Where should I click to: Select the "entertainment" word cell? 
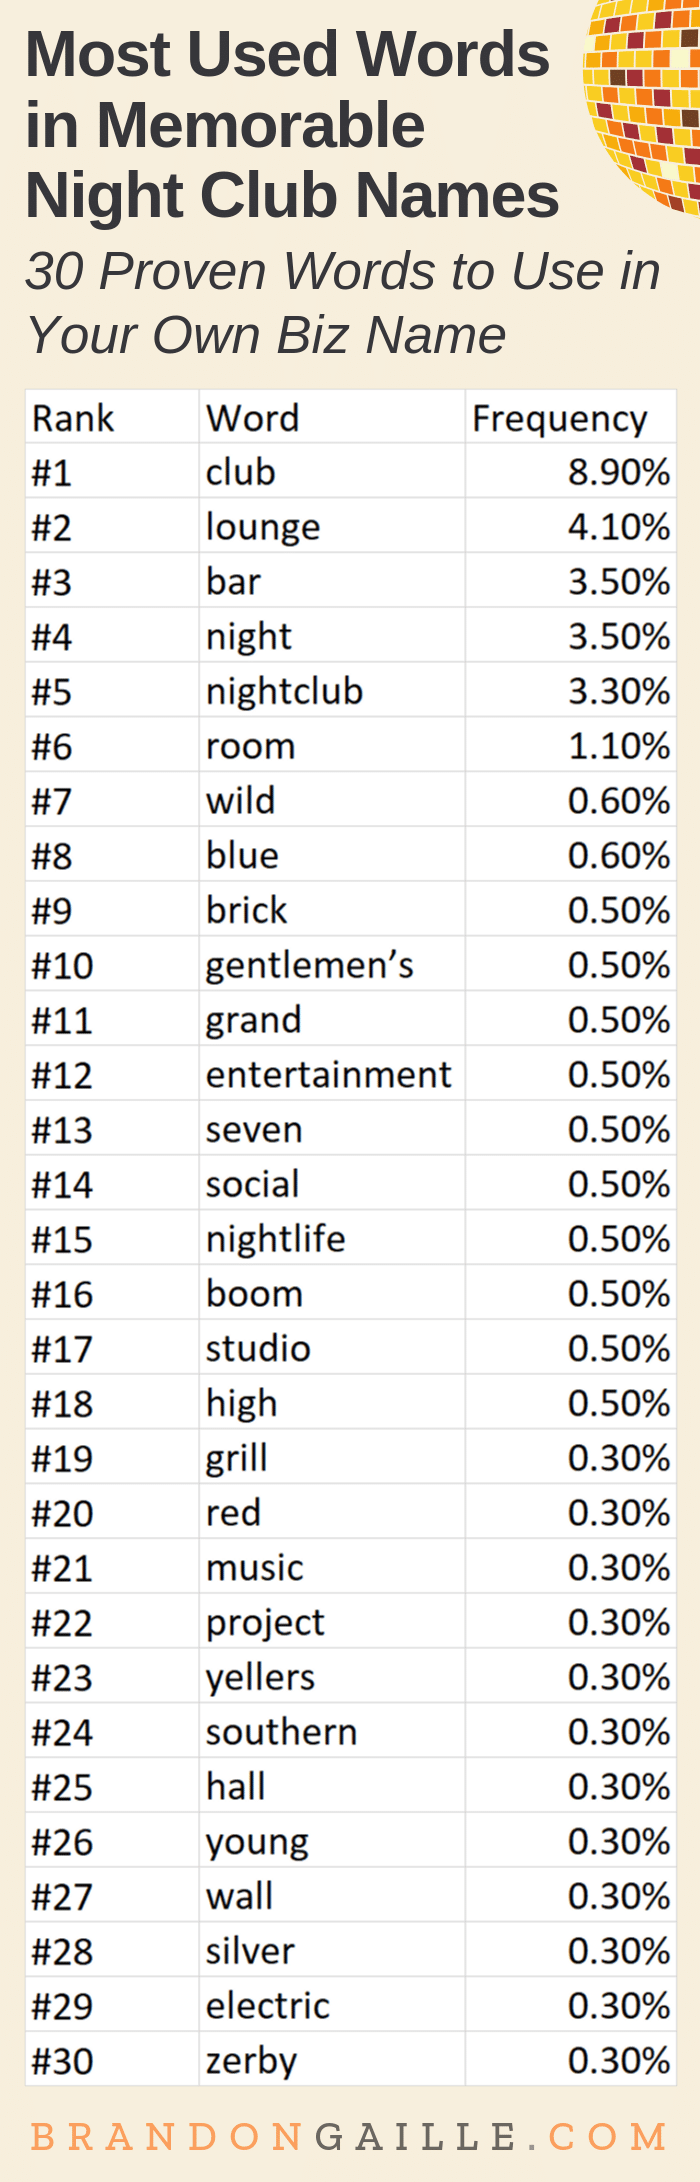328,1075
